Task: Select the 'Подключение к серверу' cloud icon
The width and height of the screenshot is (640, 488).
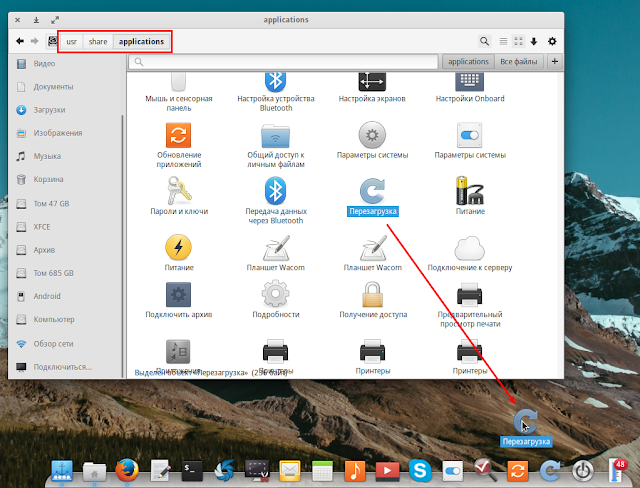Action: [470, 248]
